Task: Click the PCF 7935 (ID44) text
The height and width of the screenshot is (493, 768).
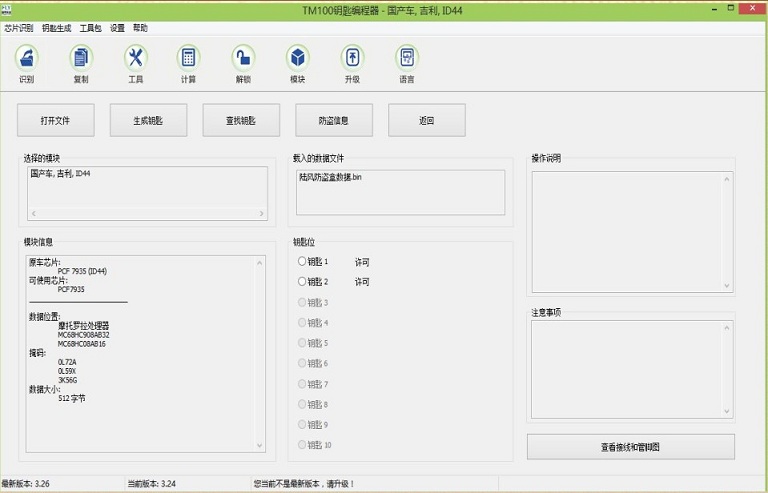Action: 82,271
